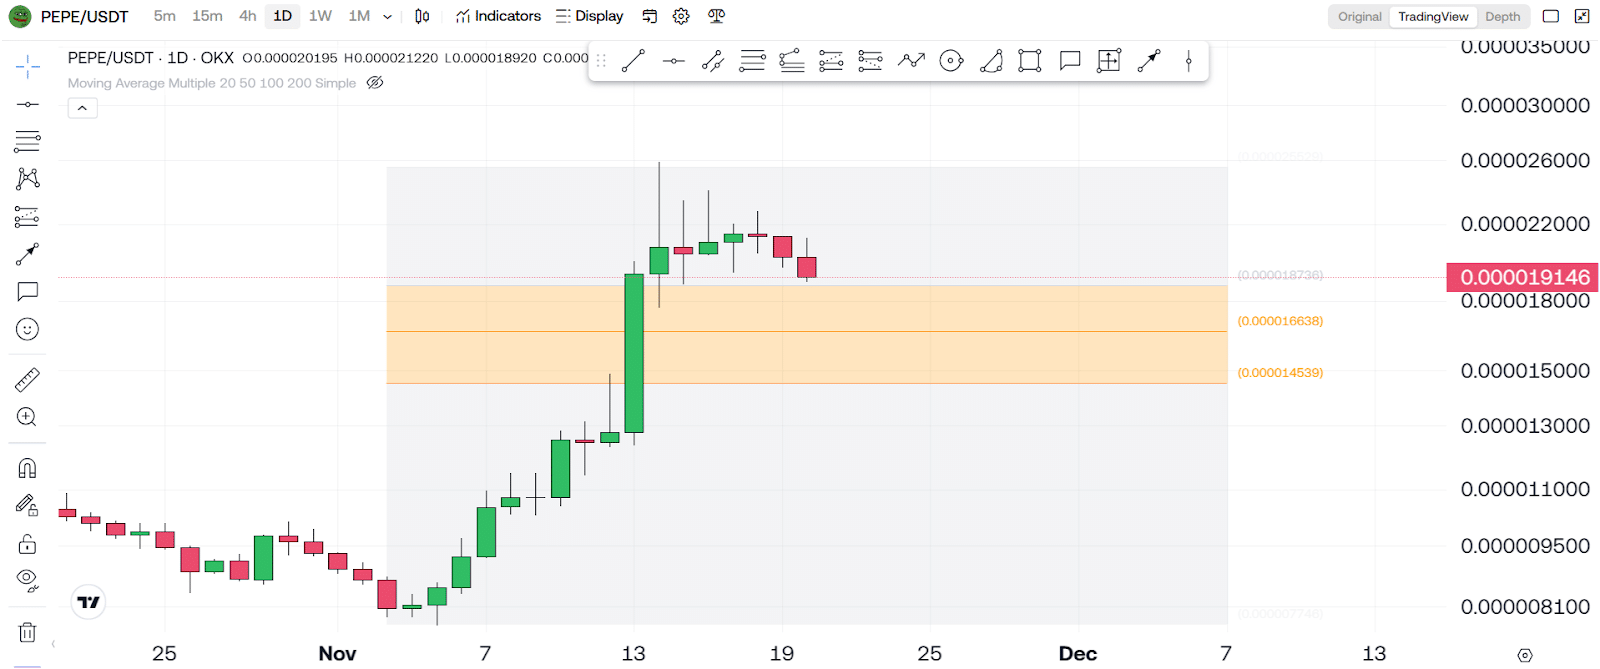Activate the zoom in magnifier tool
The height and width of the screenshot is (669, 1600).
[27, 417]
